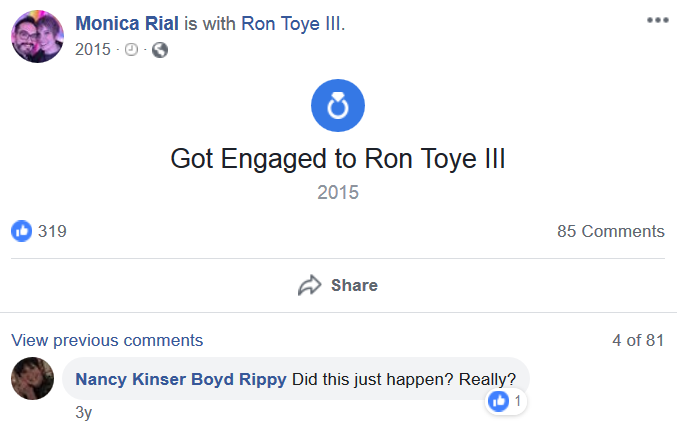Expand View previous comments
Screen dimensions: 677x447
(x=107, y=340)
